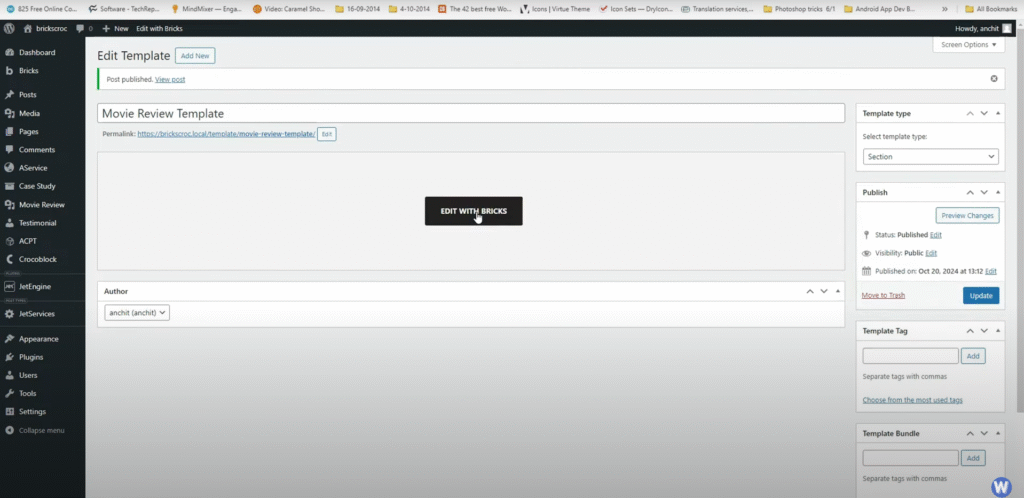Toggle the Template type panel

click(x=997, y=113)
